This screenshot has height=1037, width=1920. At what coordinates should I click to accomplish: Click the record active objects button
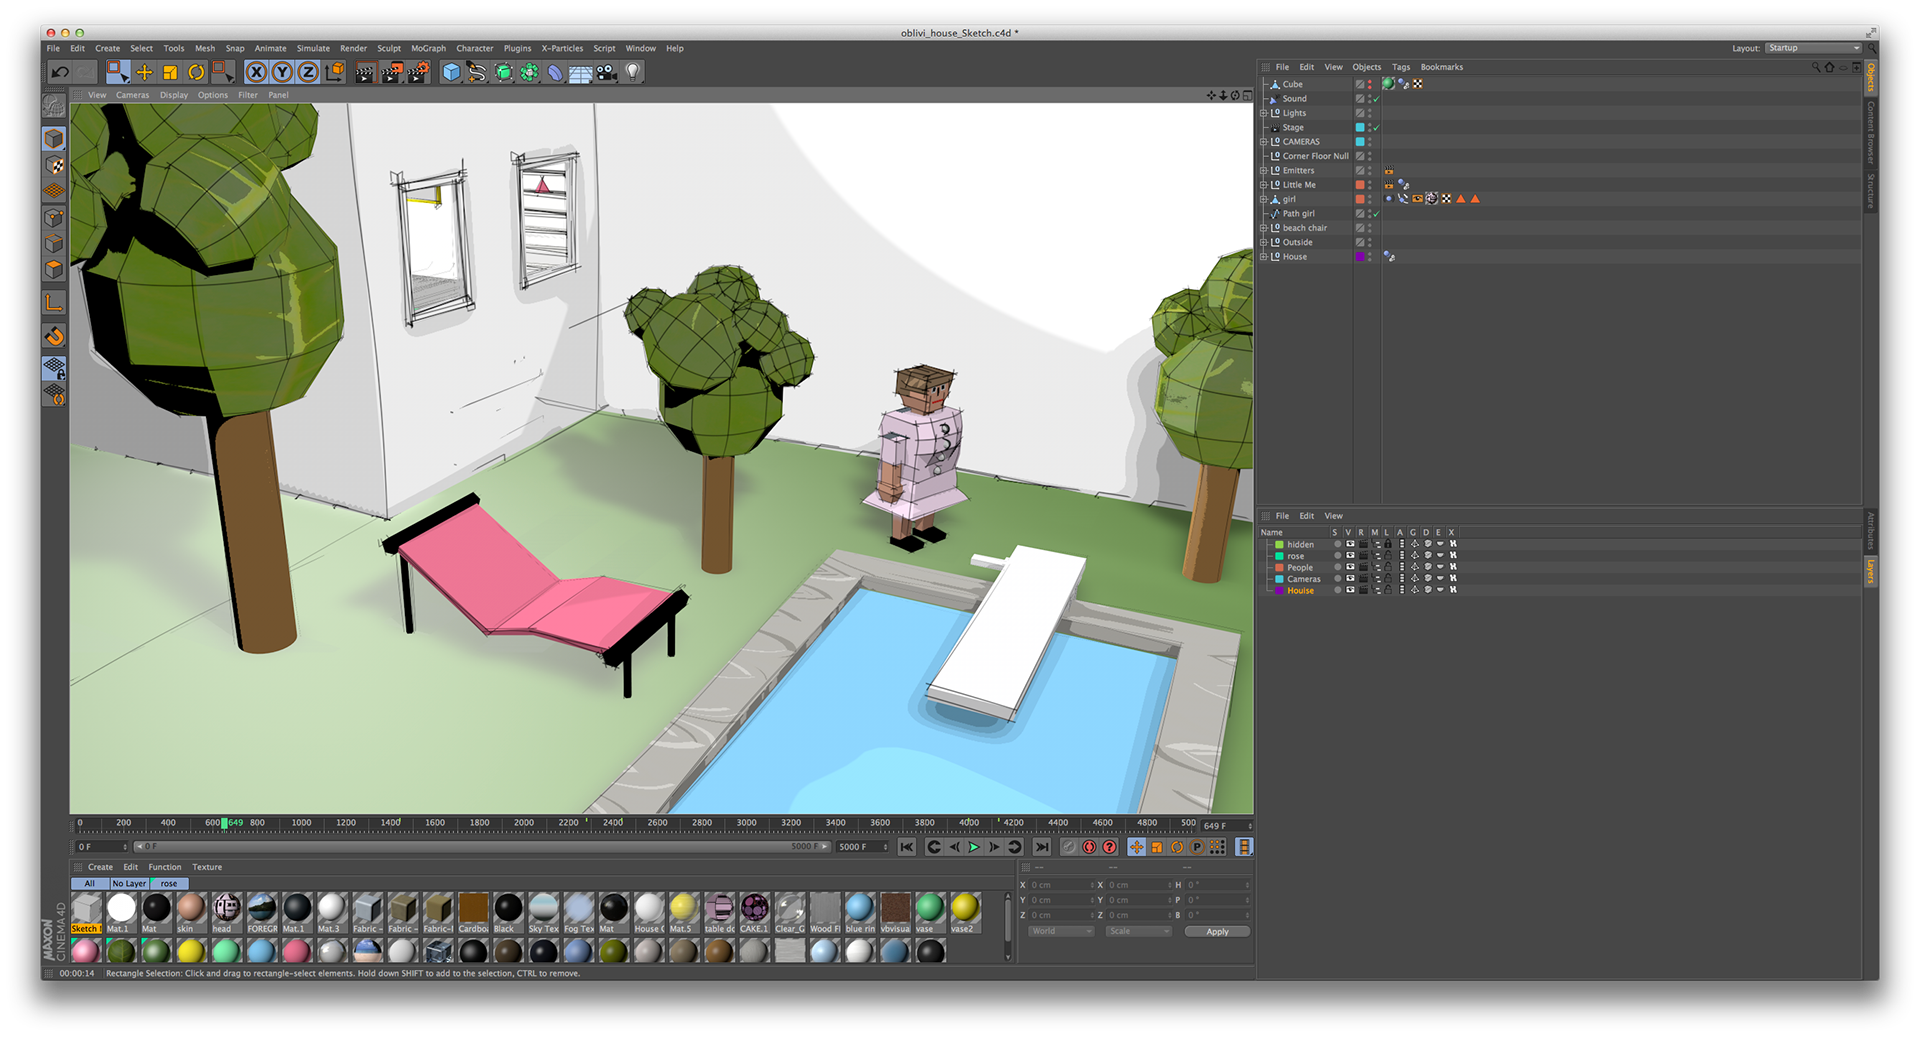tap(1069, 847)
